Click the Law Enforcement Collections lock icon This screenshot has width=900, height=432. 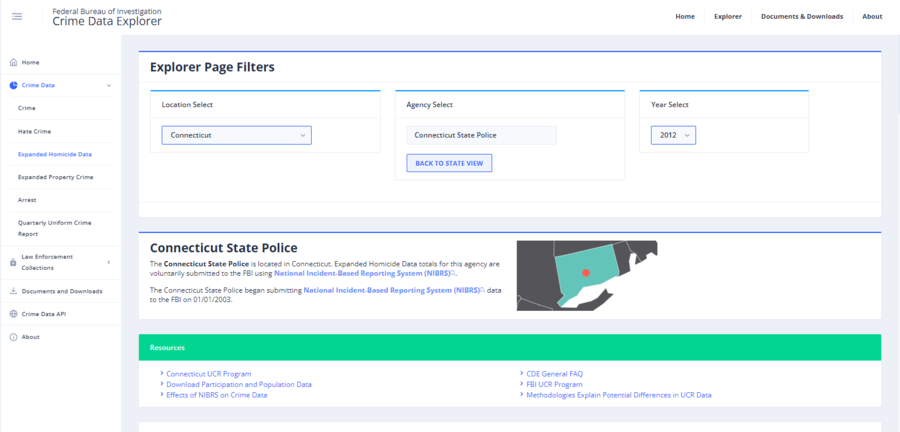pyautogui.click(x=14, y=262)
